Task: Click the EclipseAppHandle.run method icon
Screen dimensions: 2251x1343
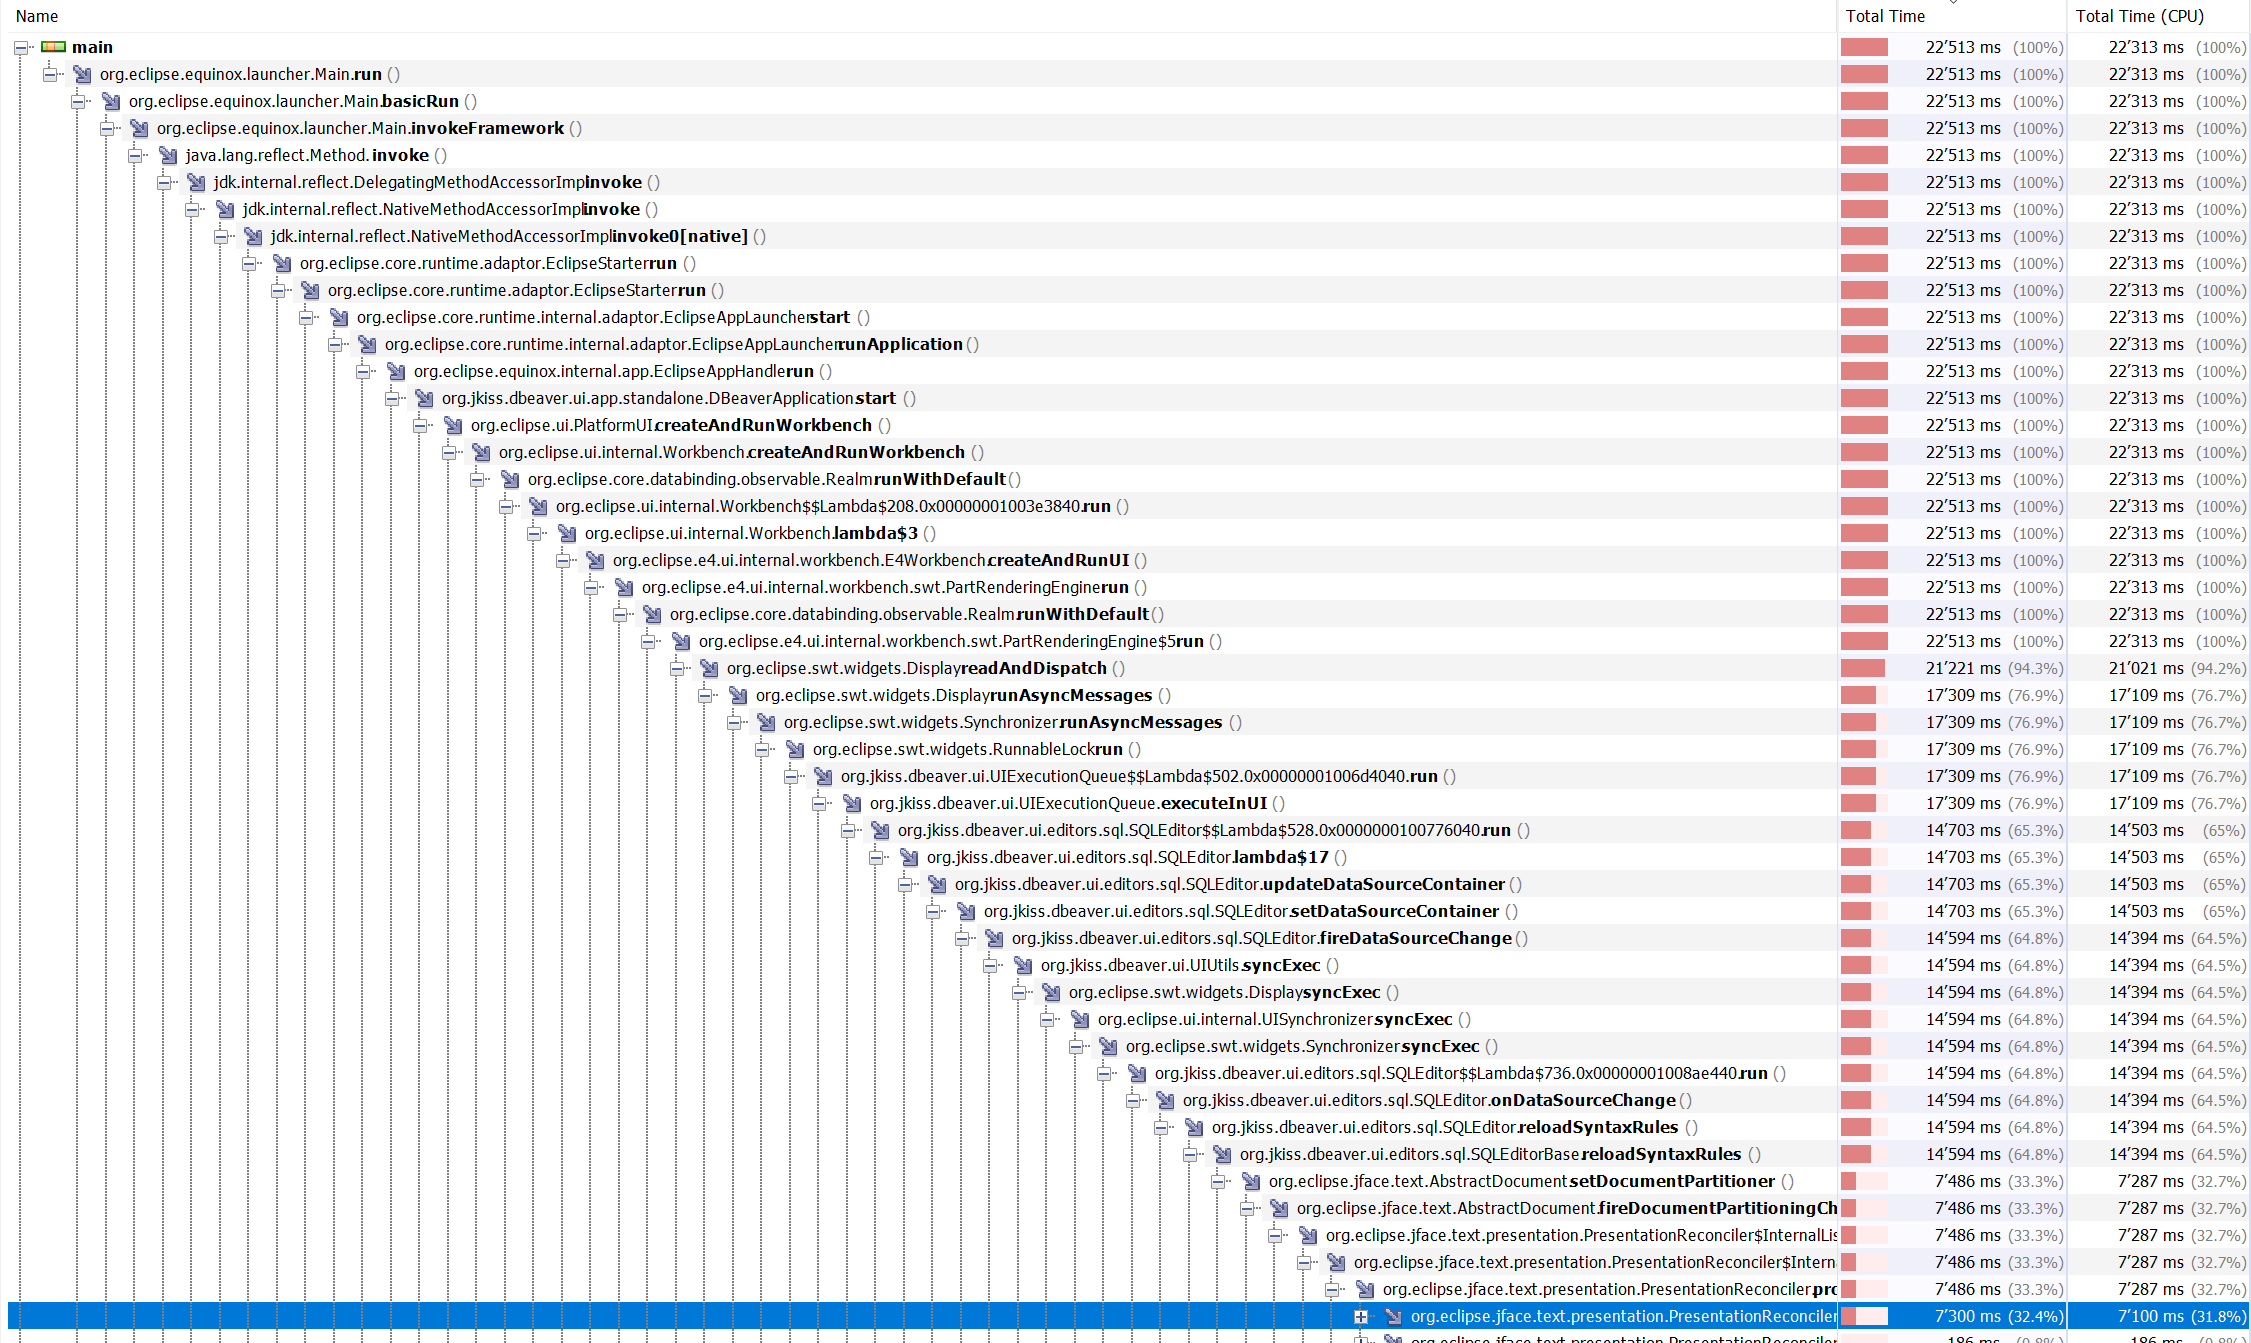Action: [x=396, y=371]
